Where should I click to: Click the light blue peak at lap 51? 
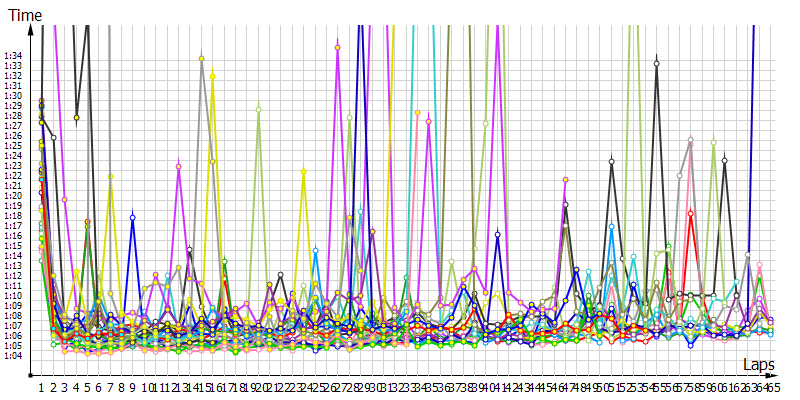610,227
